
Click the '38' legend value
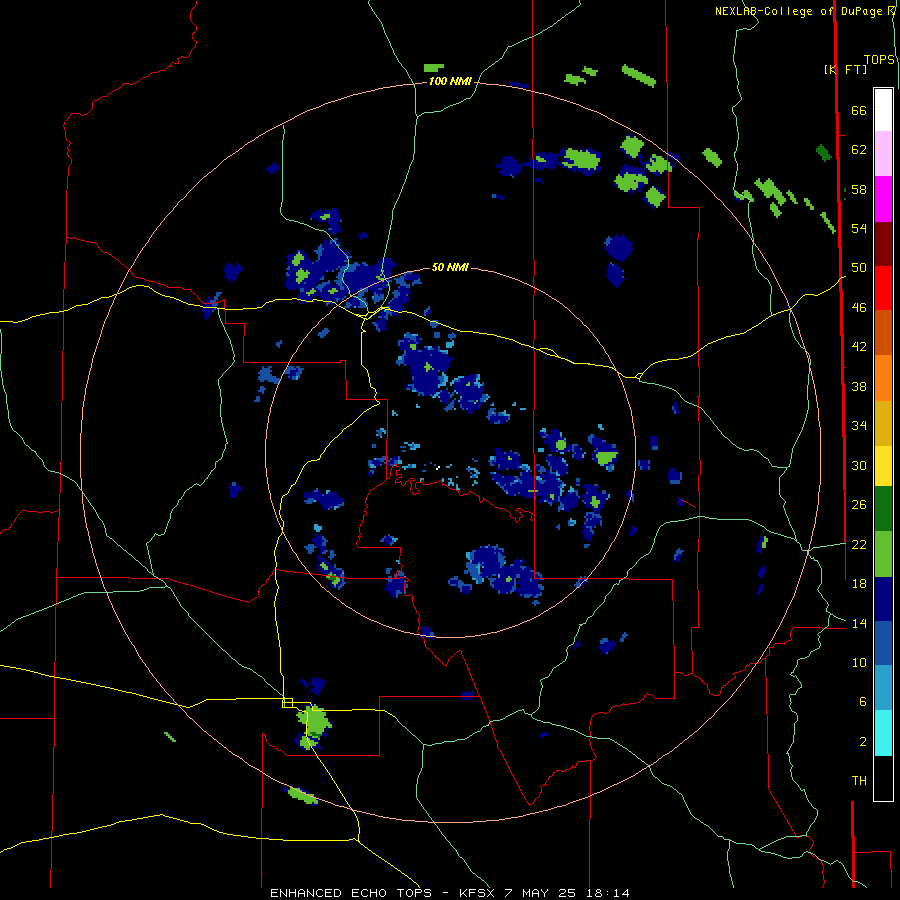tap(859, 386)
